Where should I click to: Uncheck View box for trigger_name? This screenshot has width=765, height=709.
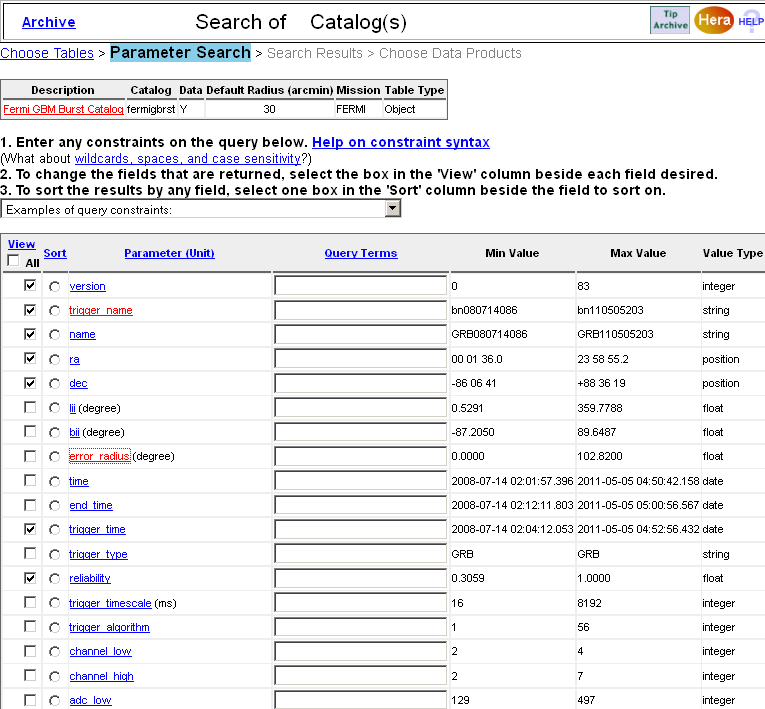[30, 309]
